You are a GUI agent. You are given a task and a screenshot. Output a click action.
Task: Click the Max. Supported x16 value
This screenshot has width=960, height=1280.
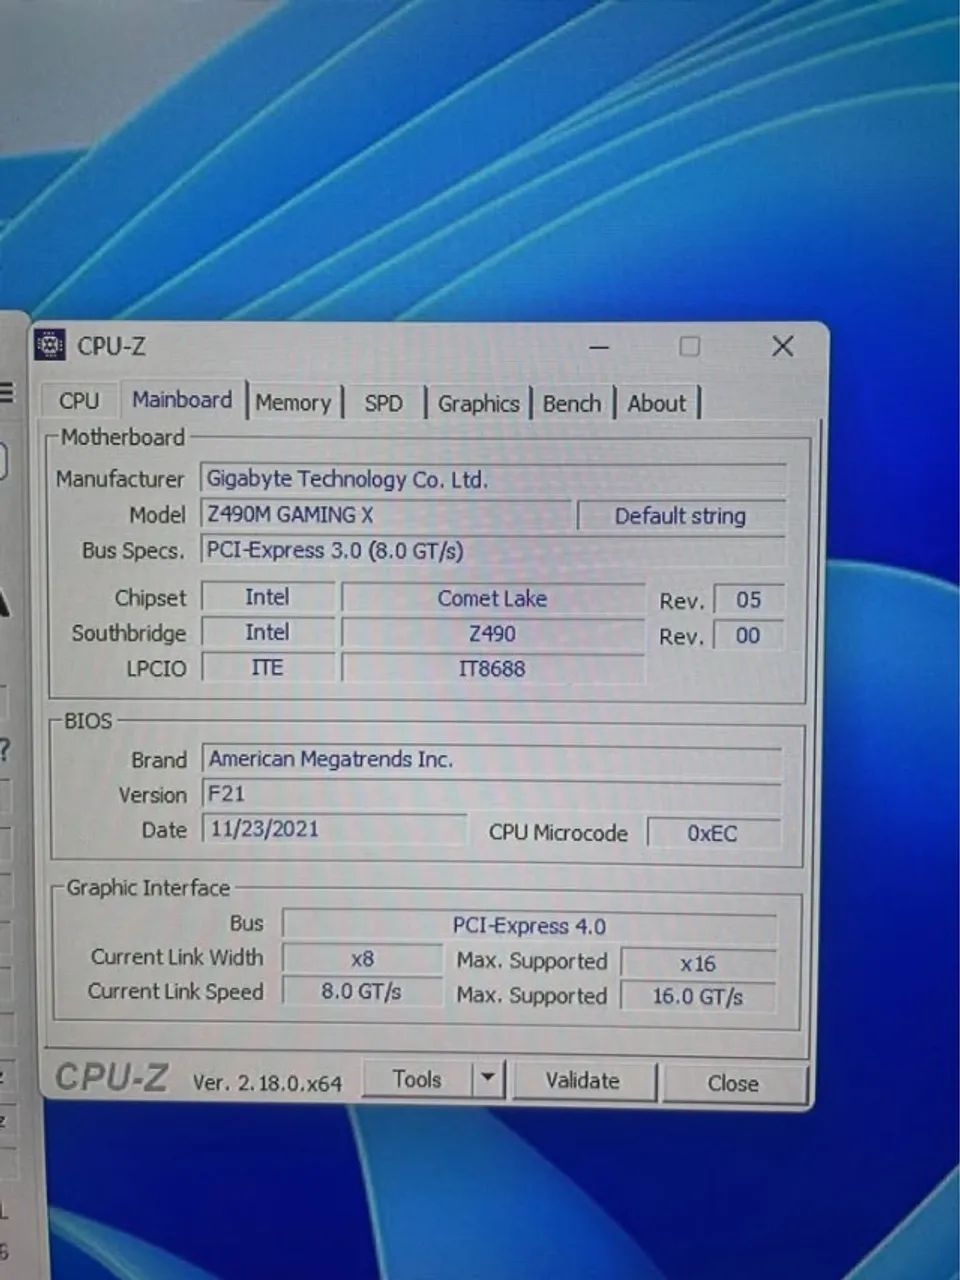point(699,963)
